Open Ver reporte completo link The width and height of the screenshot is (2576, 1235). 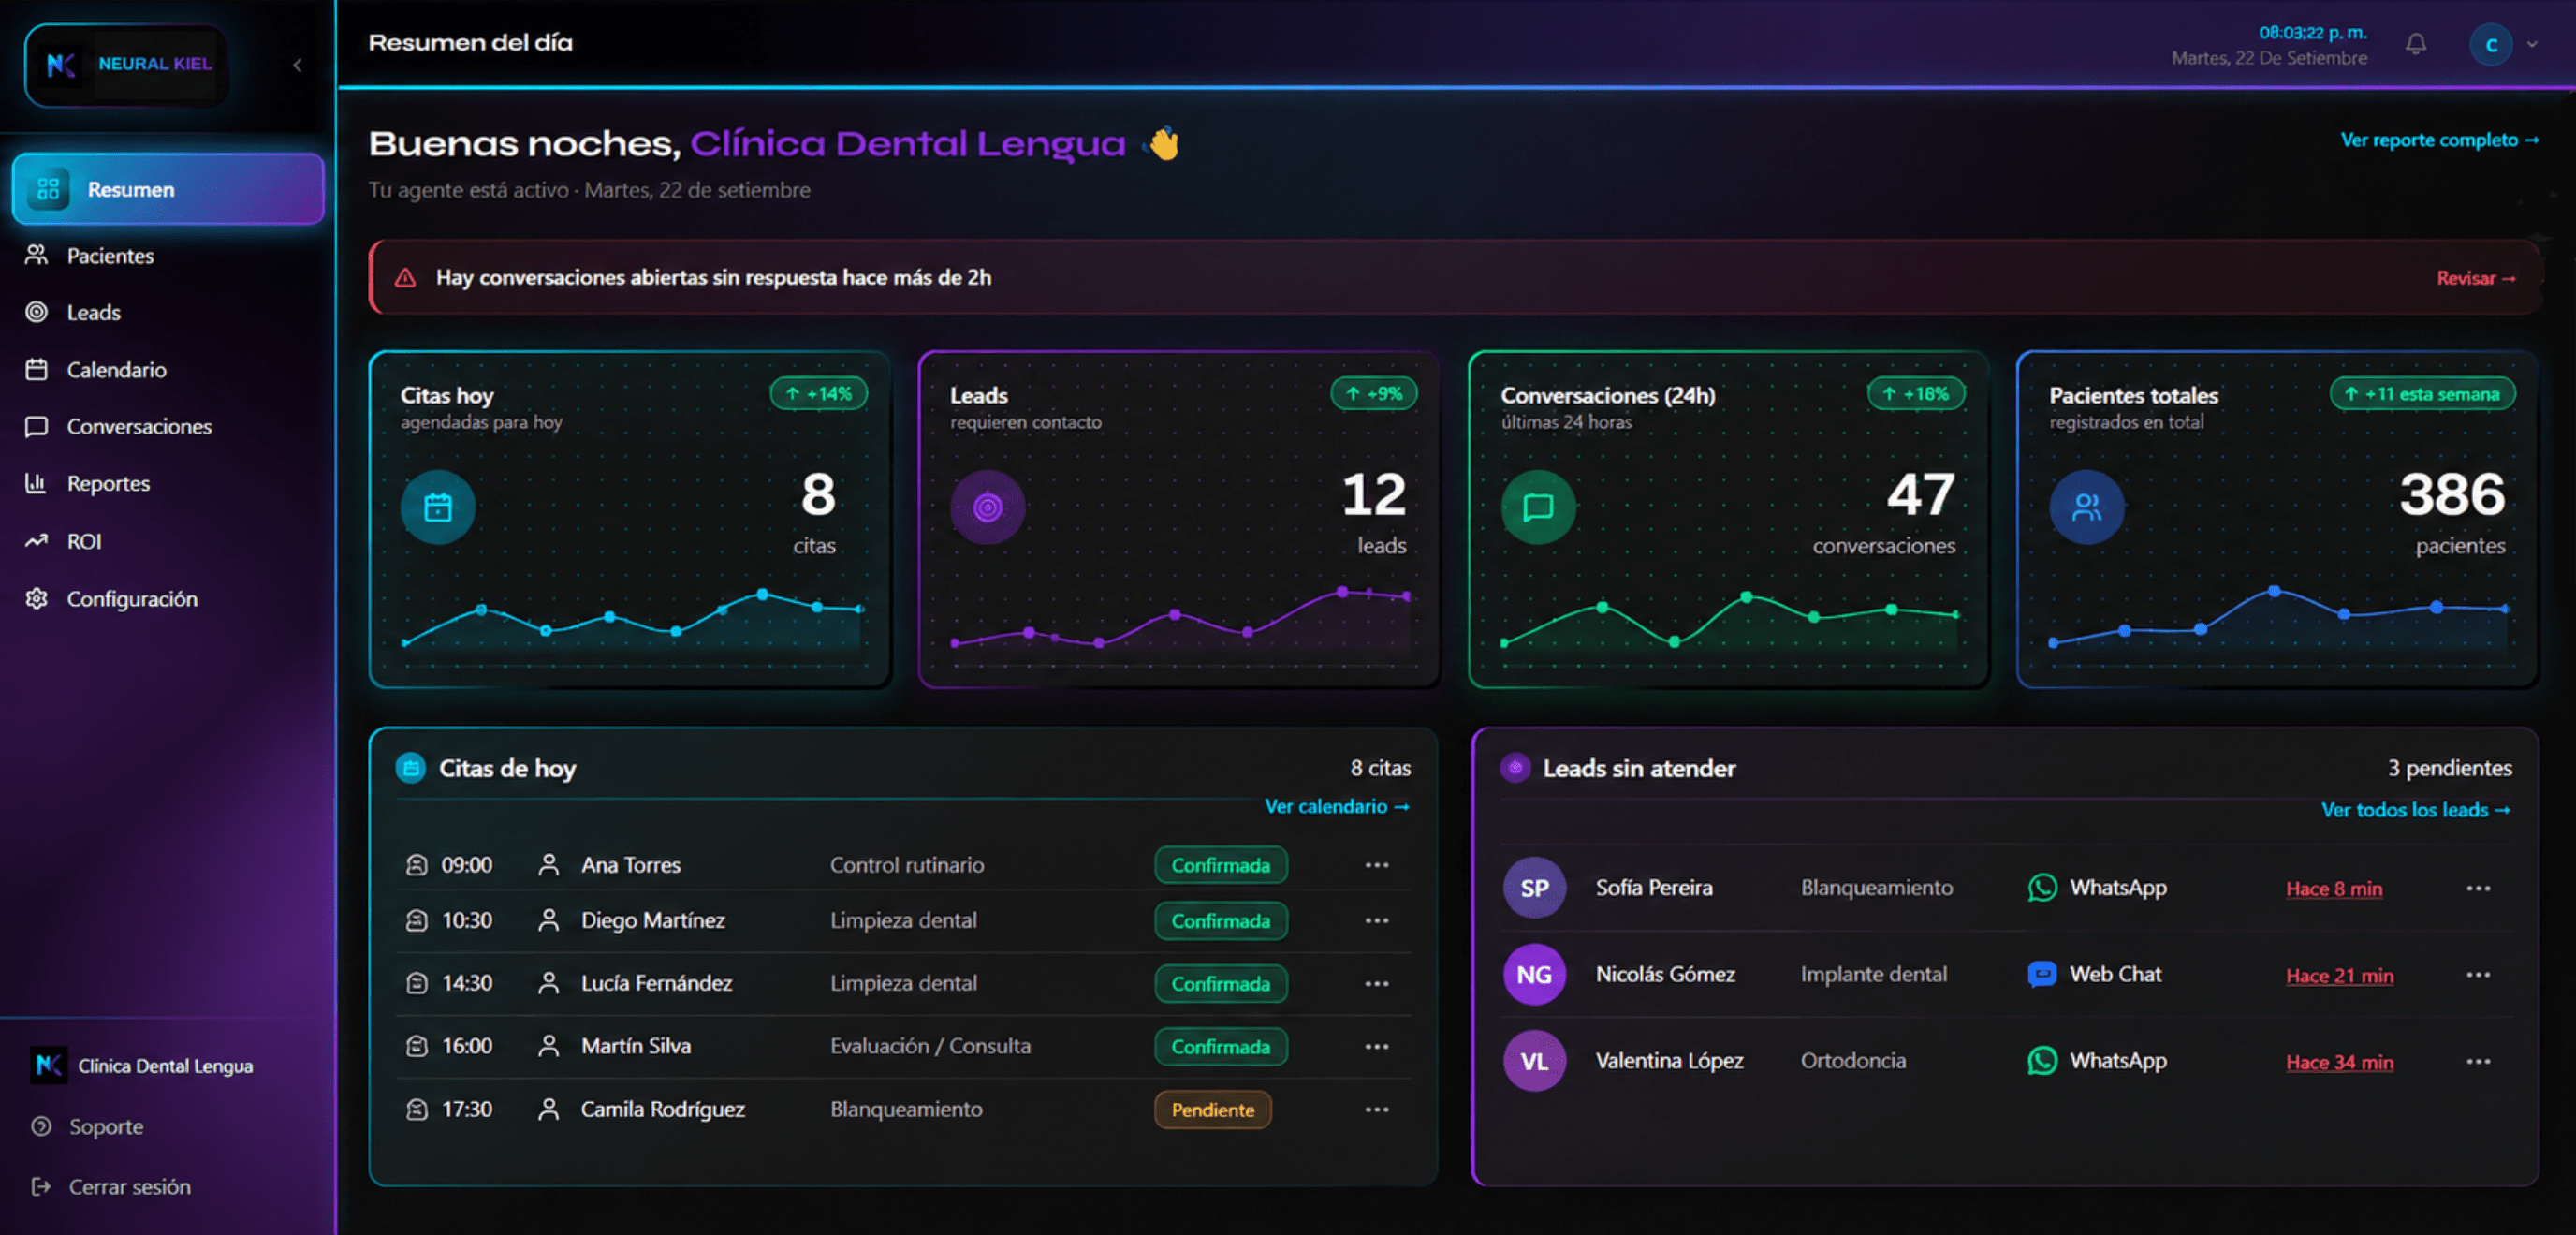(2440, 140)
